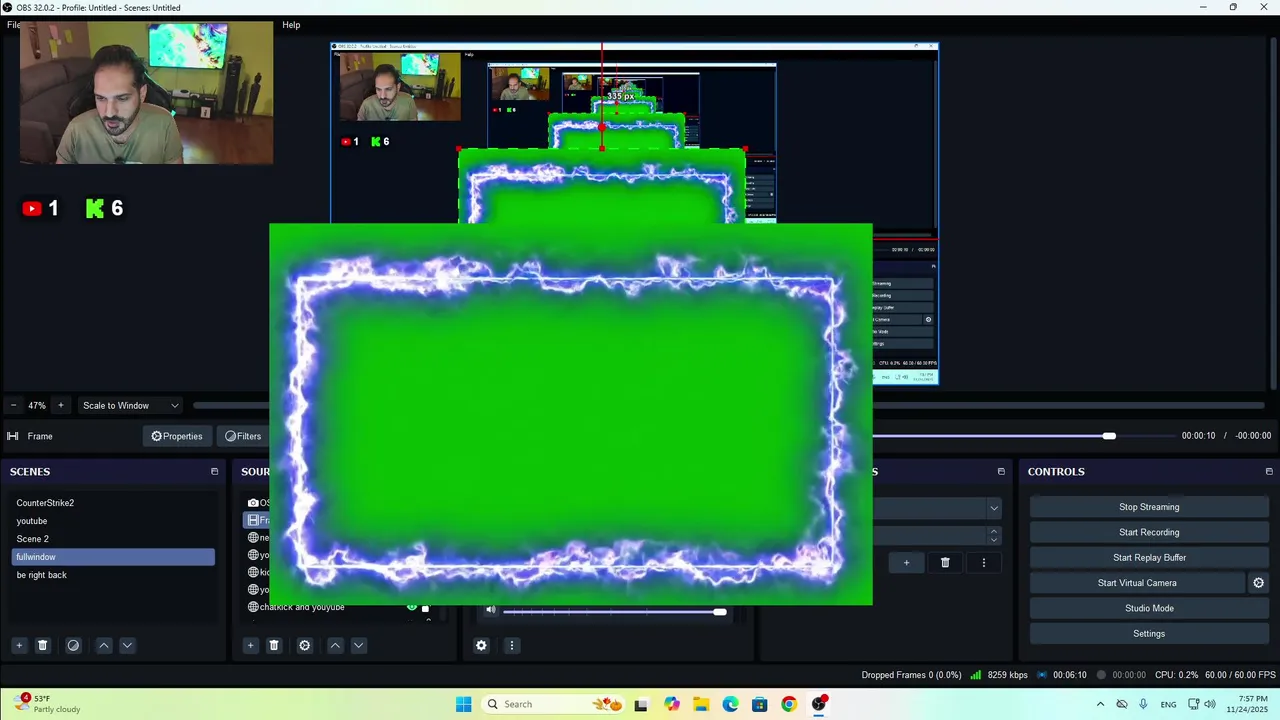1280x720 pixels.
Task: Select the be right back scene
Action: [113, 575]
